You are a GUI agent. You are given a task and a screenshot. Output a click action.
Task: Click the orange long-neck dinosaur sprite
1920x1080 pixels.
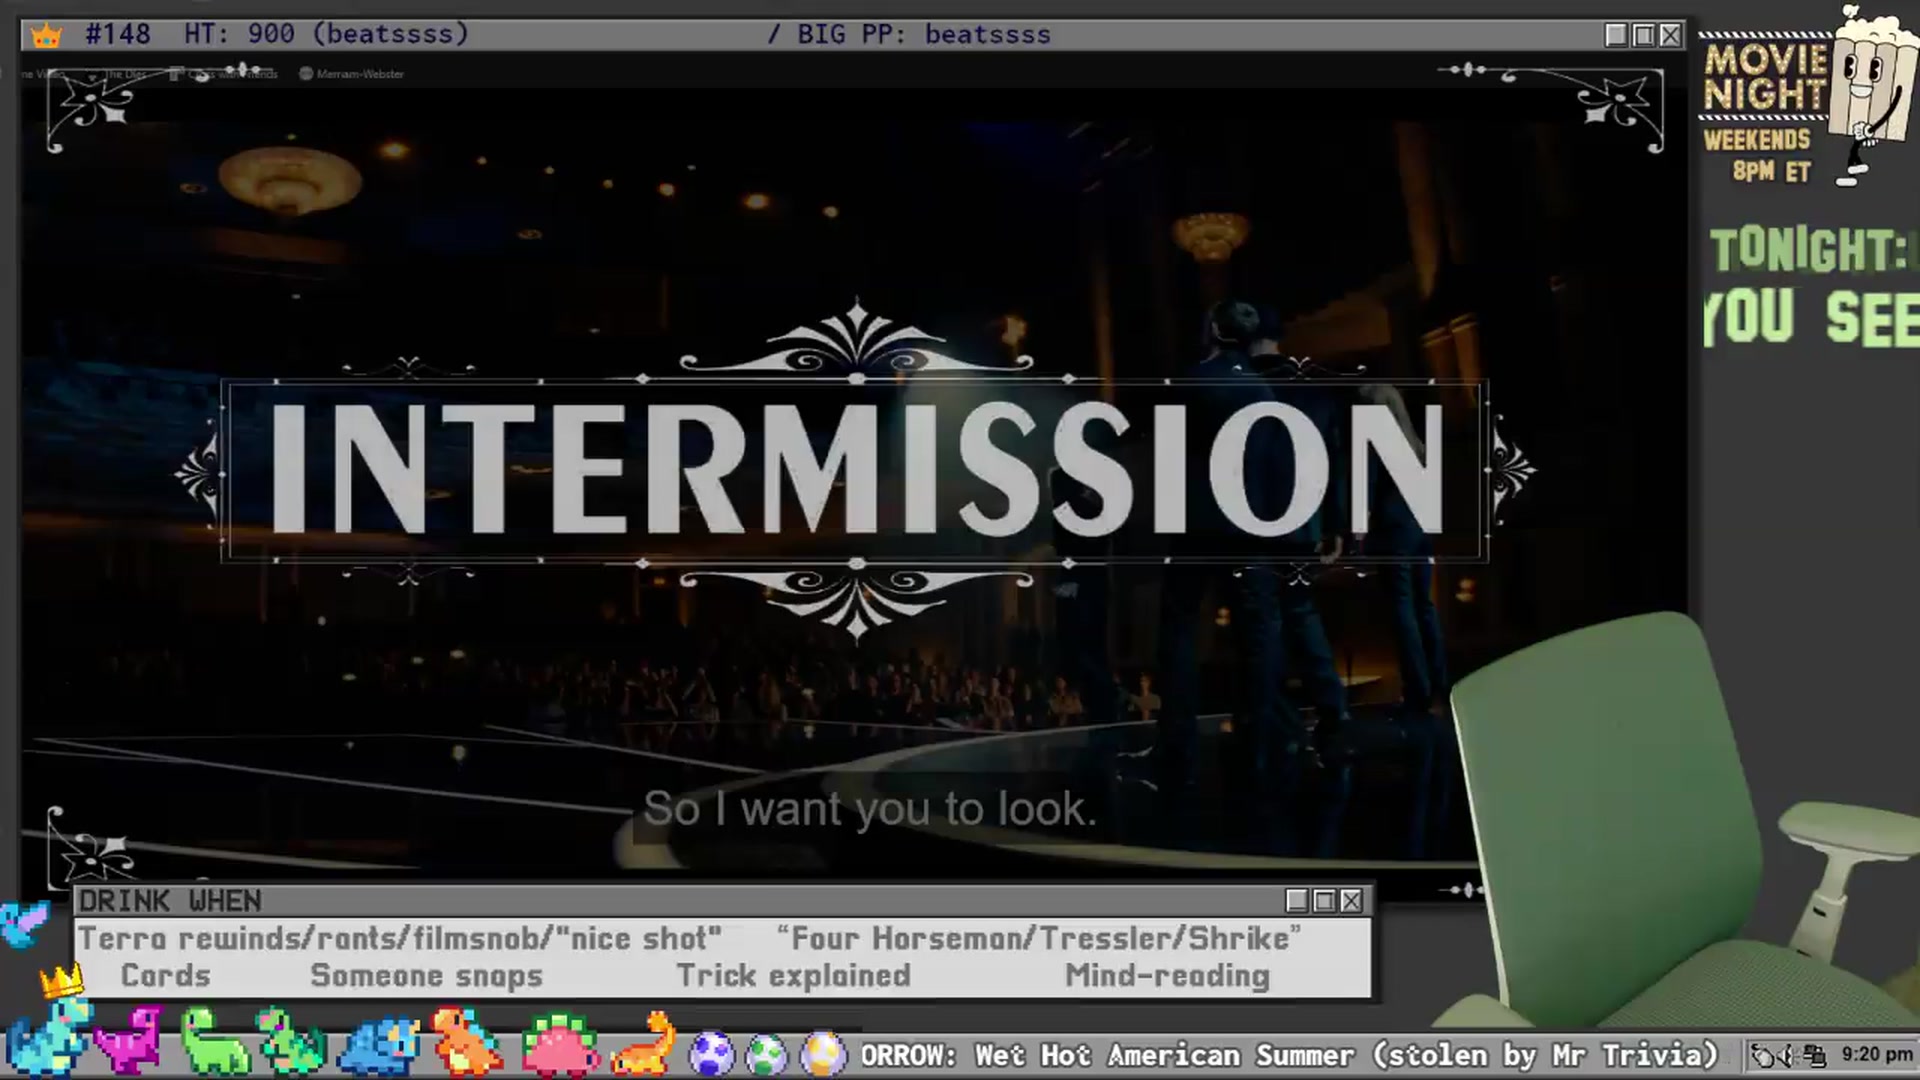(645, 1043)
